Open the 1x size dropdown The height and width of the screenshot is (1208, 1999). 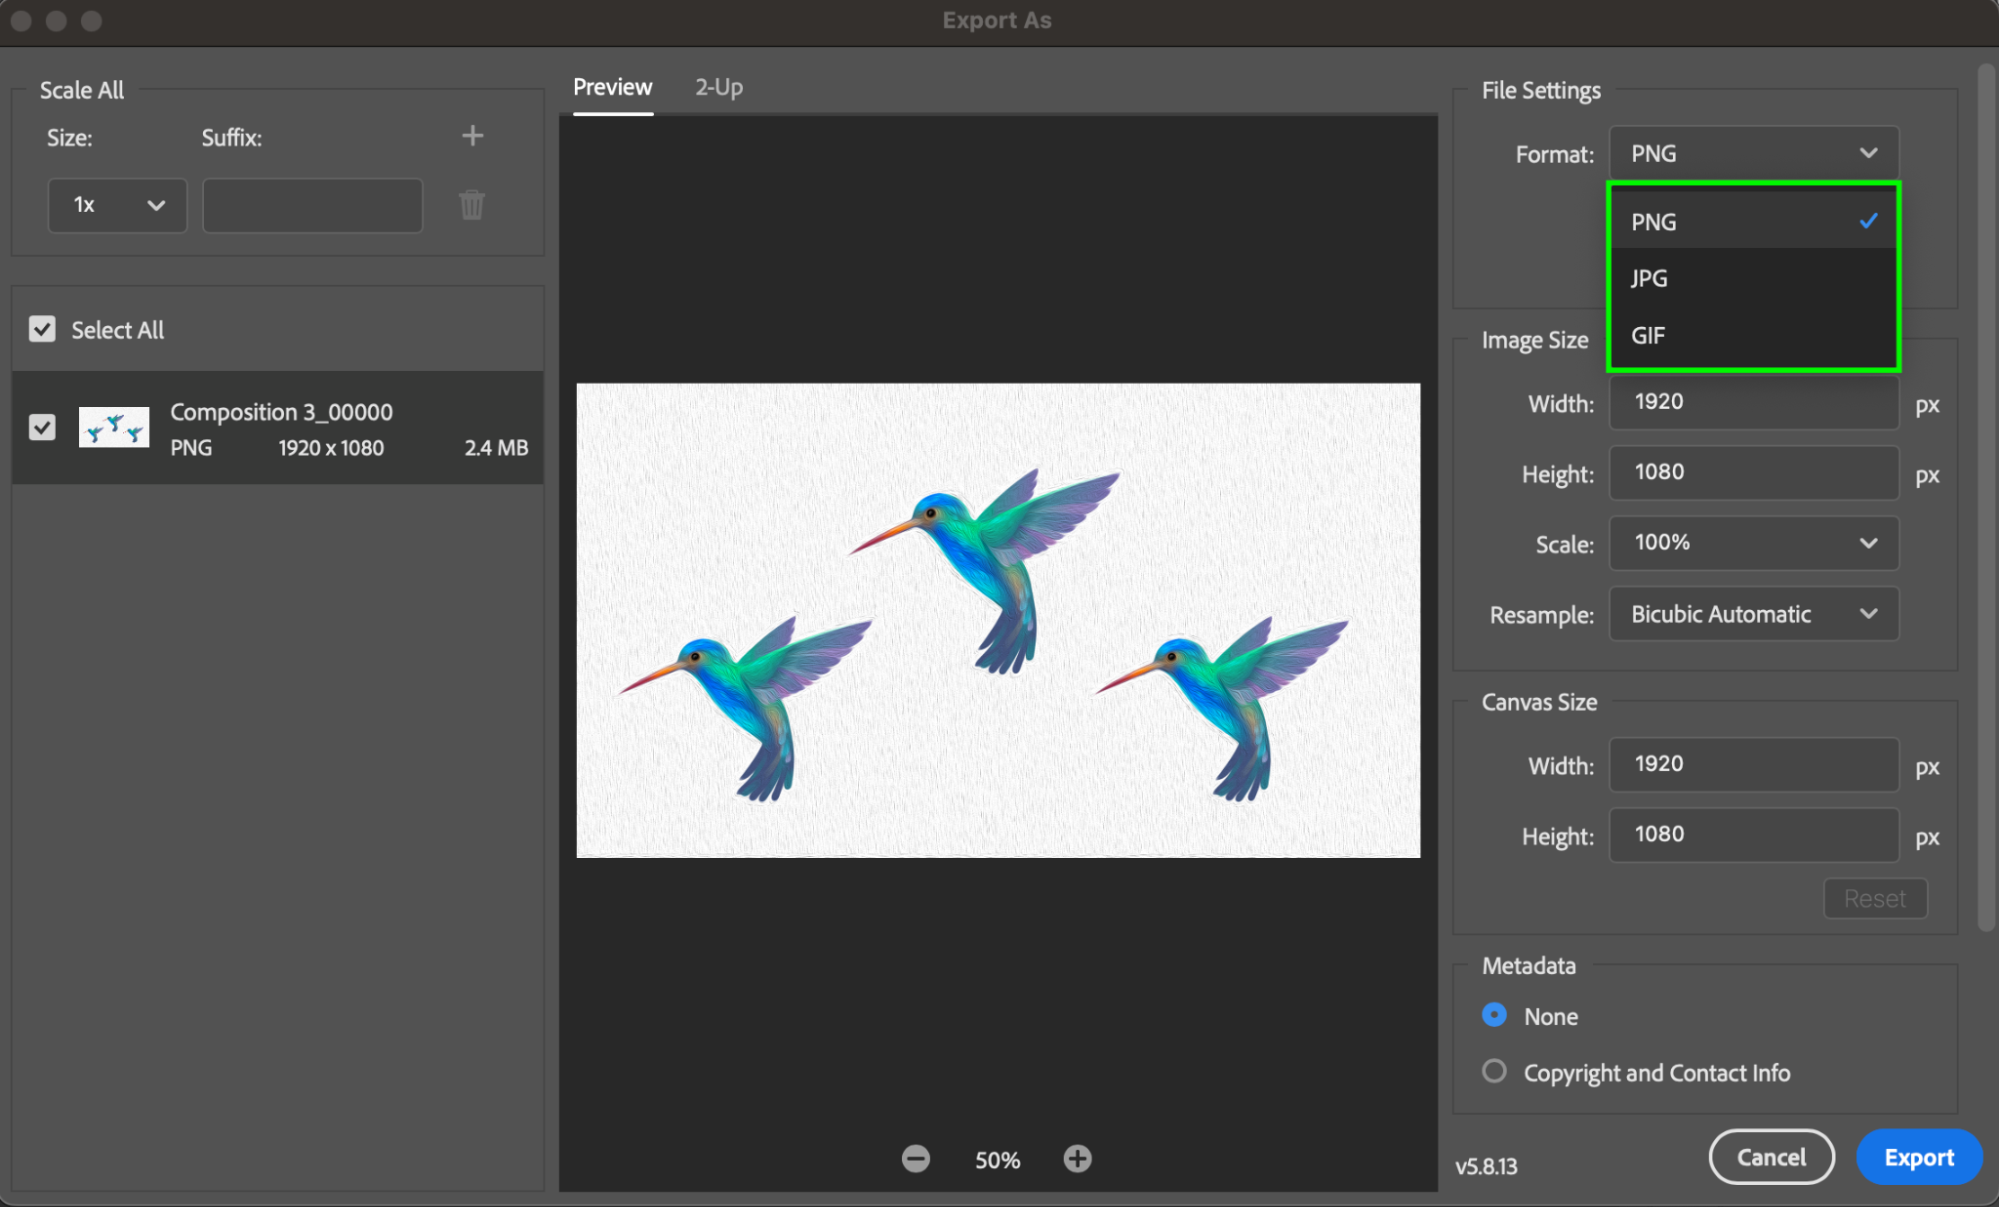tap(117, 205)
